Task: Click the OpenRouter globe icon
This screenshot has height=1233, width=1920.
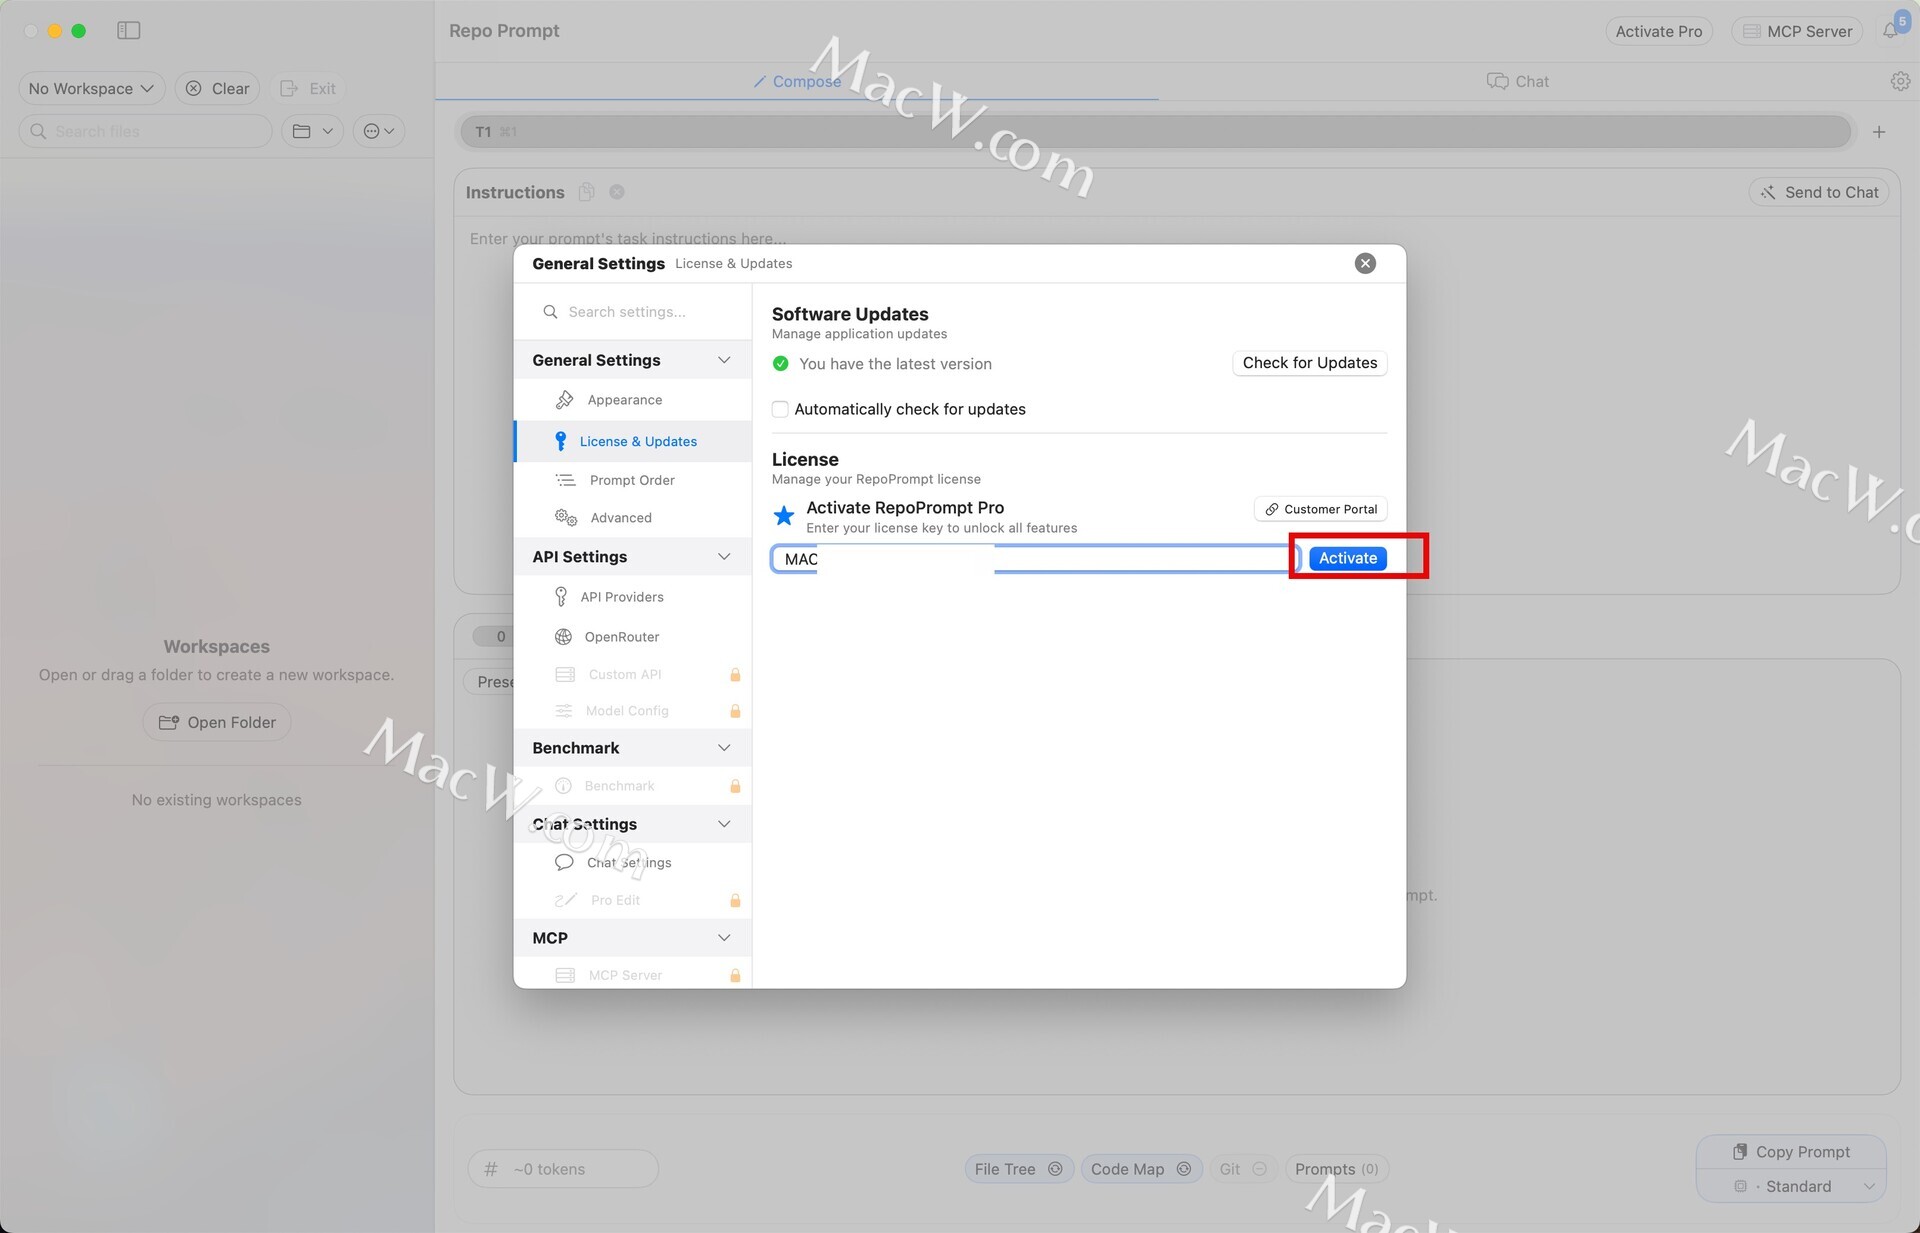Action: pyautogui.click(x=564, y=637)
